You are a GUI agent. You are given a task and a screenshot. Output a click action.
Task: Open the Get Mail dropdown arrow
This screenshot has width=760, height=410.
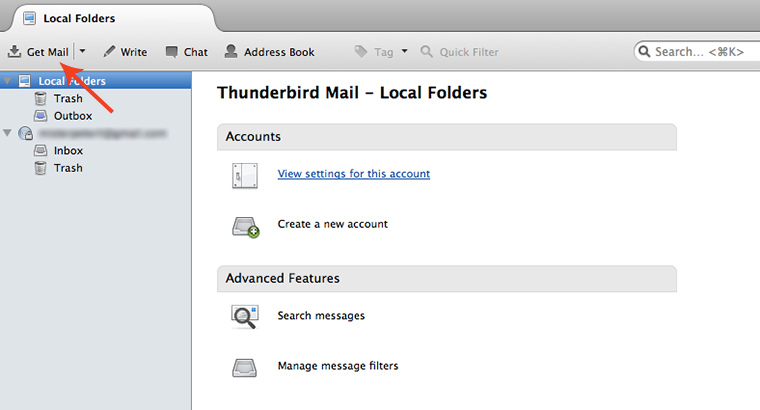click(82, 51)
